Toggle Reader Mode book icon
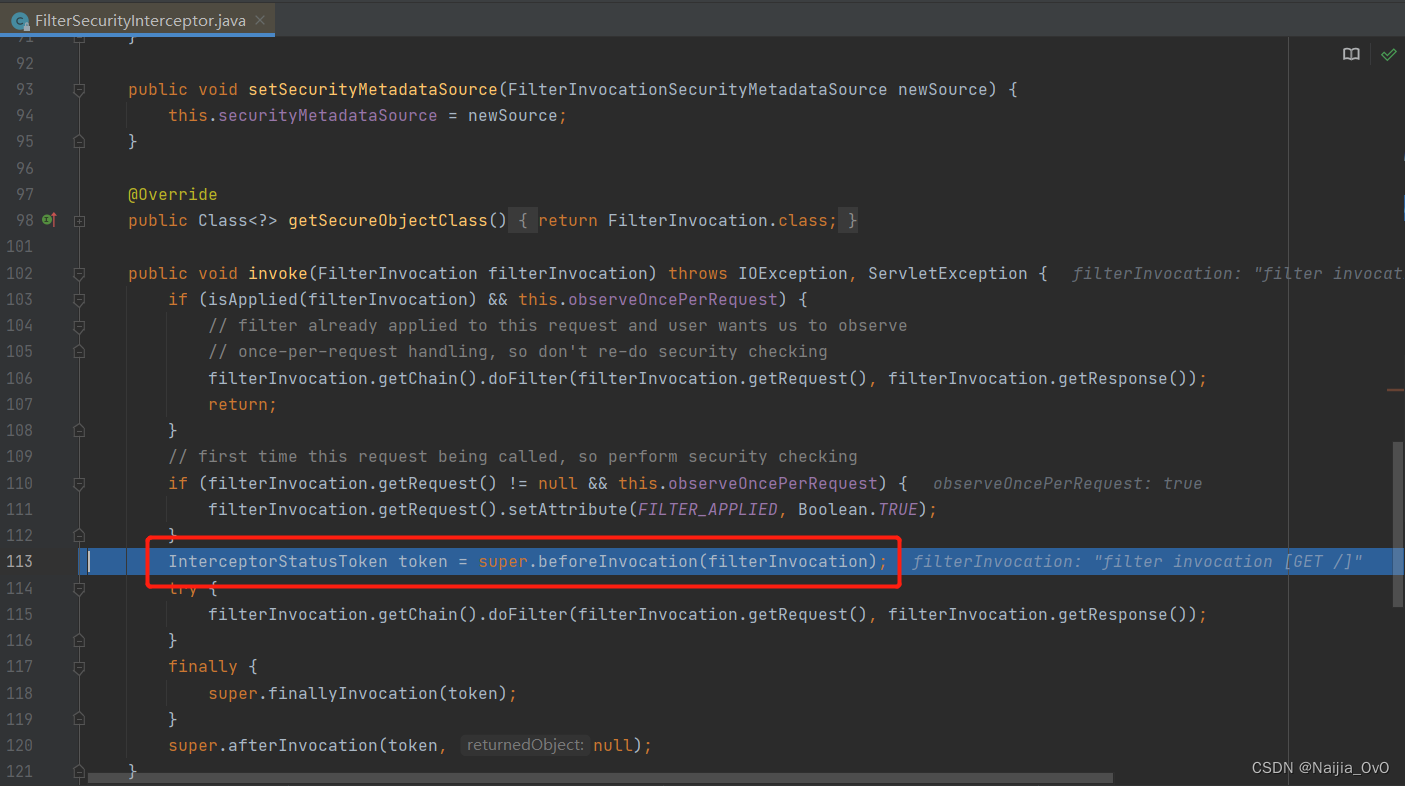Screen dimensions: 1405x786 [x=1351, y=55]
